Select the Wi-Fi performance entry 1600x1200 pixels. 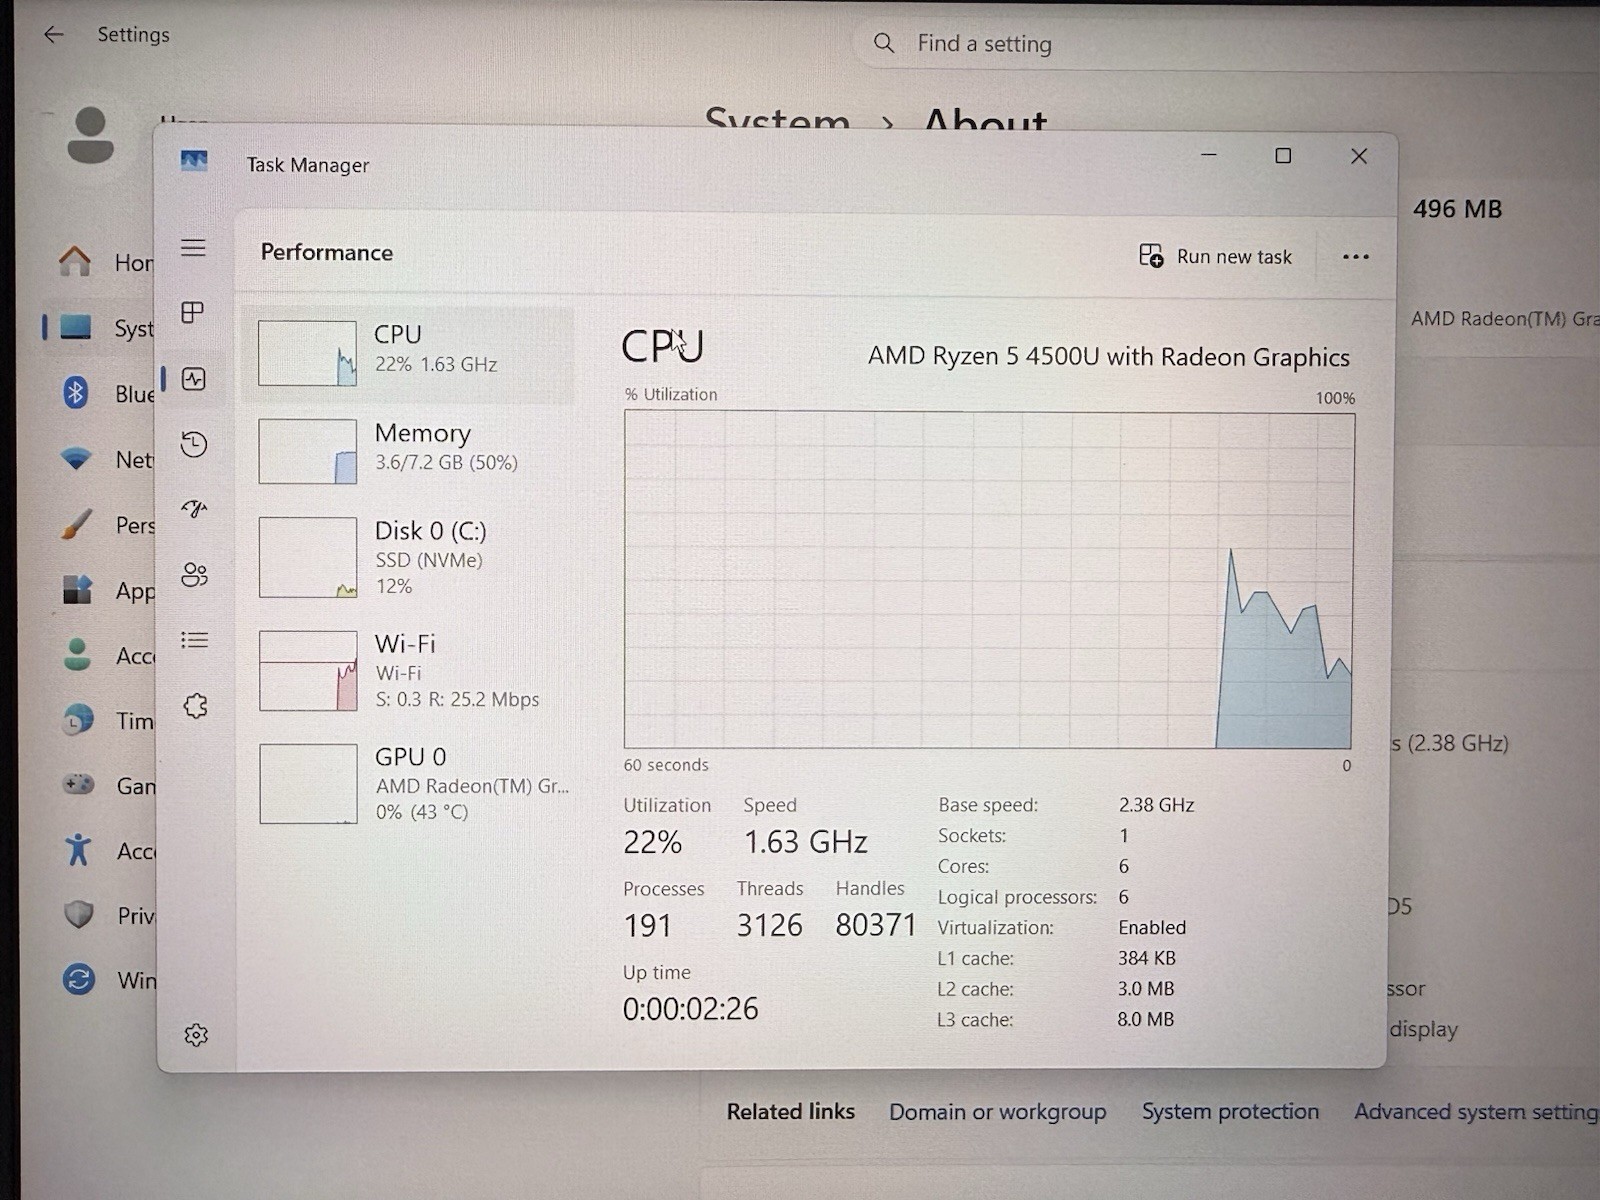pyautogui.click(x=408, y=671)
